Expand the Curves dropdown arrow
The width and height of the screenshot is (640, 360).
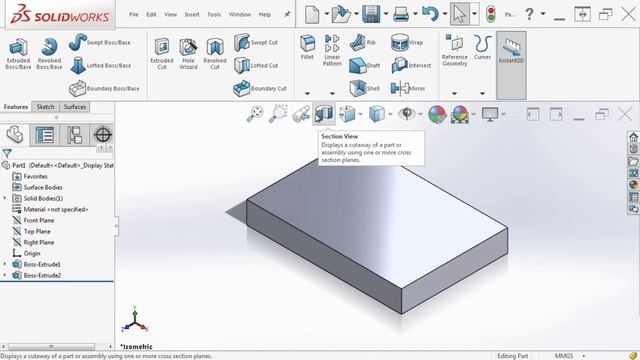[x=482, y=93]
